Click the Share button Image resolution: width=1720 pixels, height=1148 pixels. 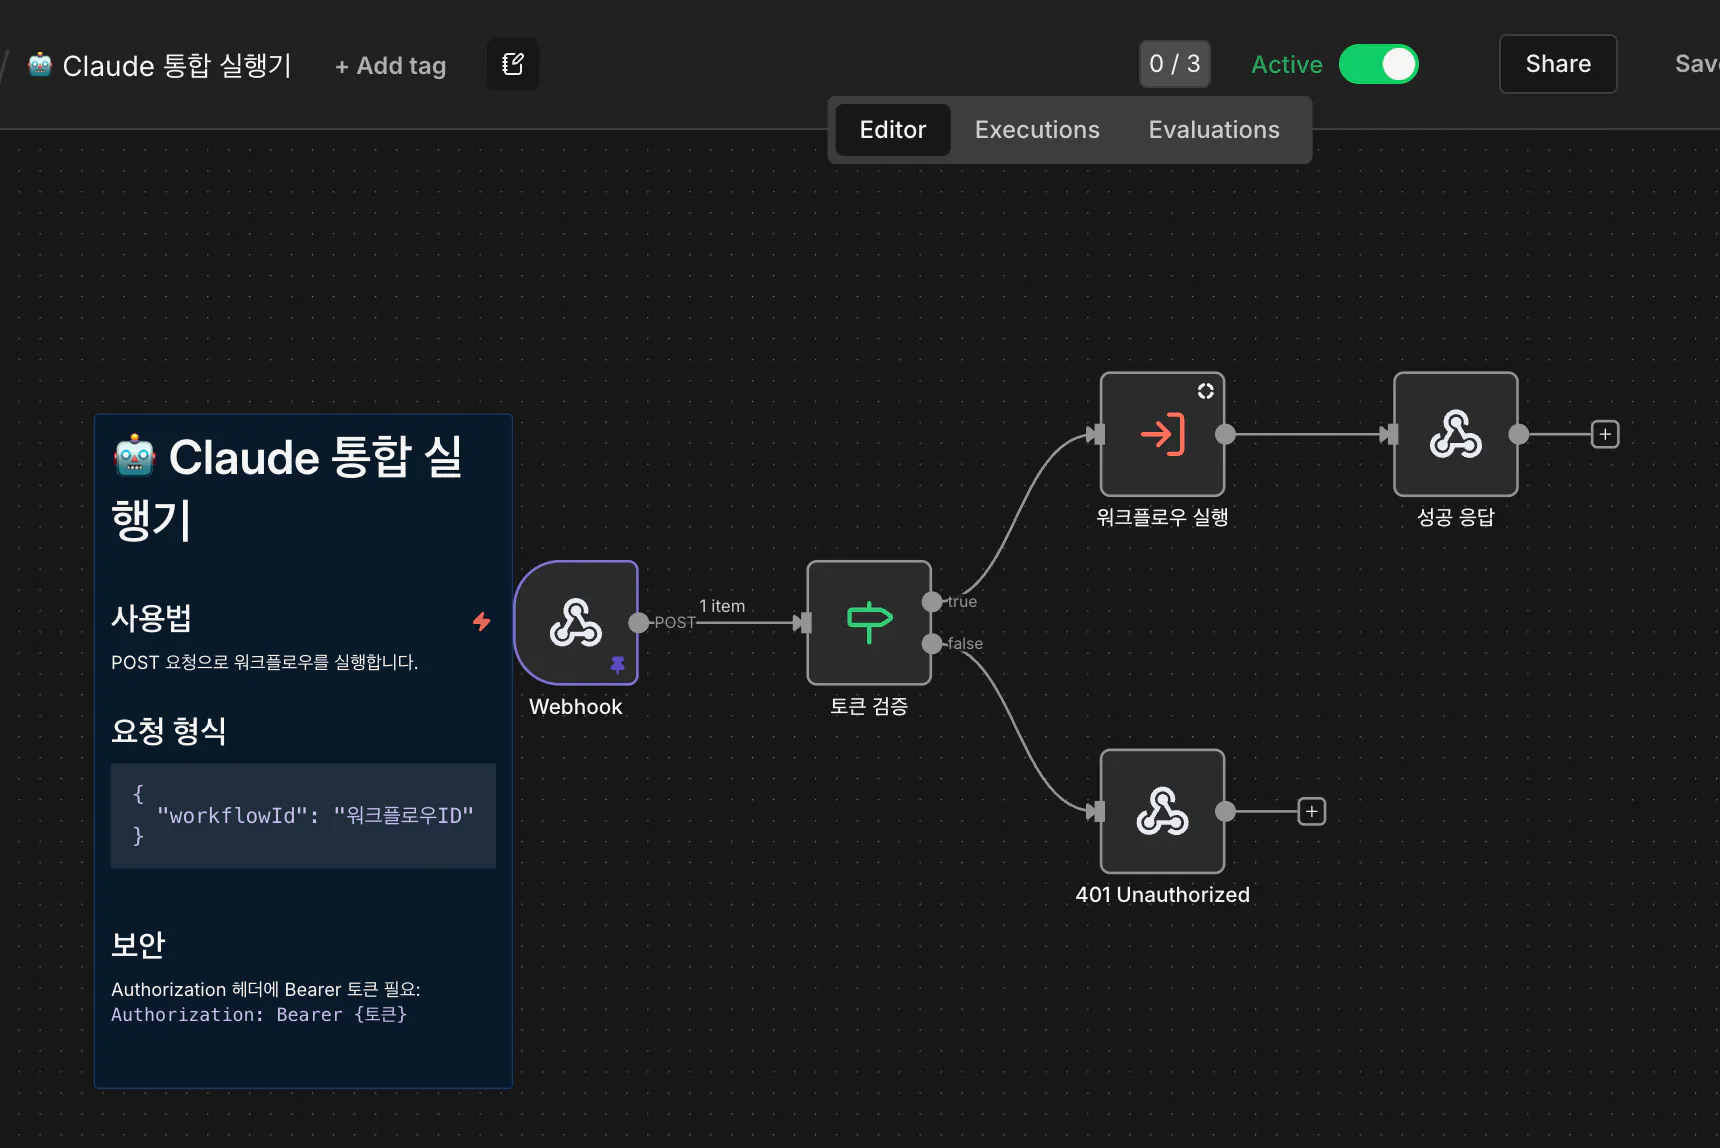[x=1558, y=64]
